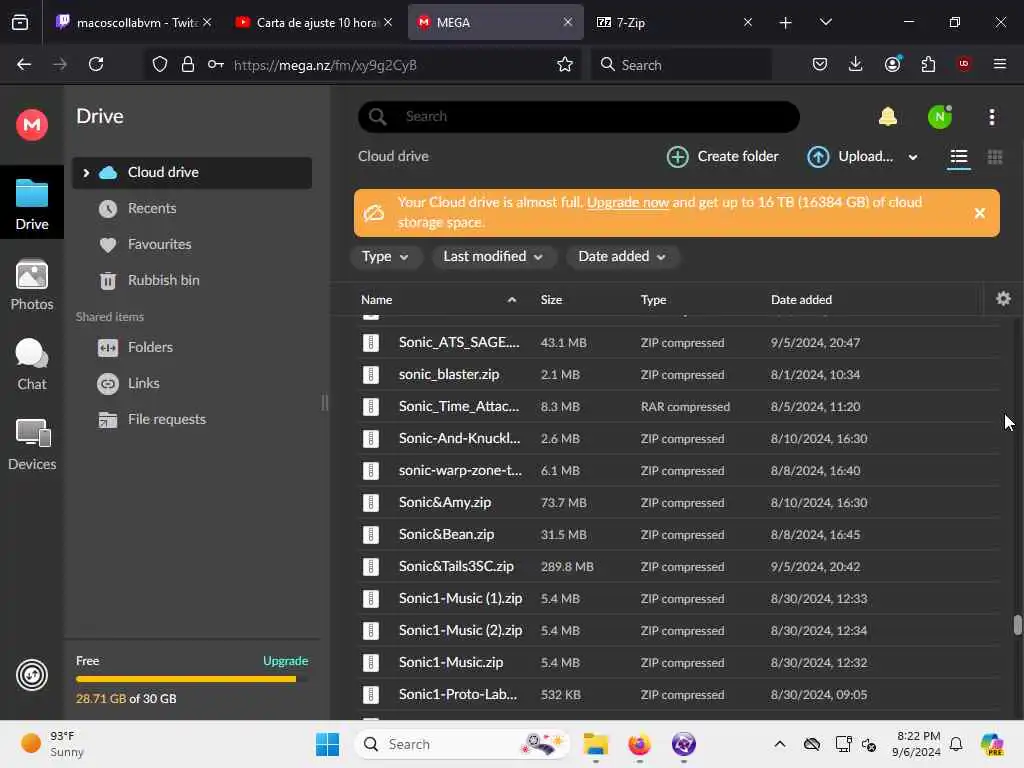Viewport: 1024px width, 768px height.
Task: Open Firefox downloads panel
Action: (x=856, y=64)
